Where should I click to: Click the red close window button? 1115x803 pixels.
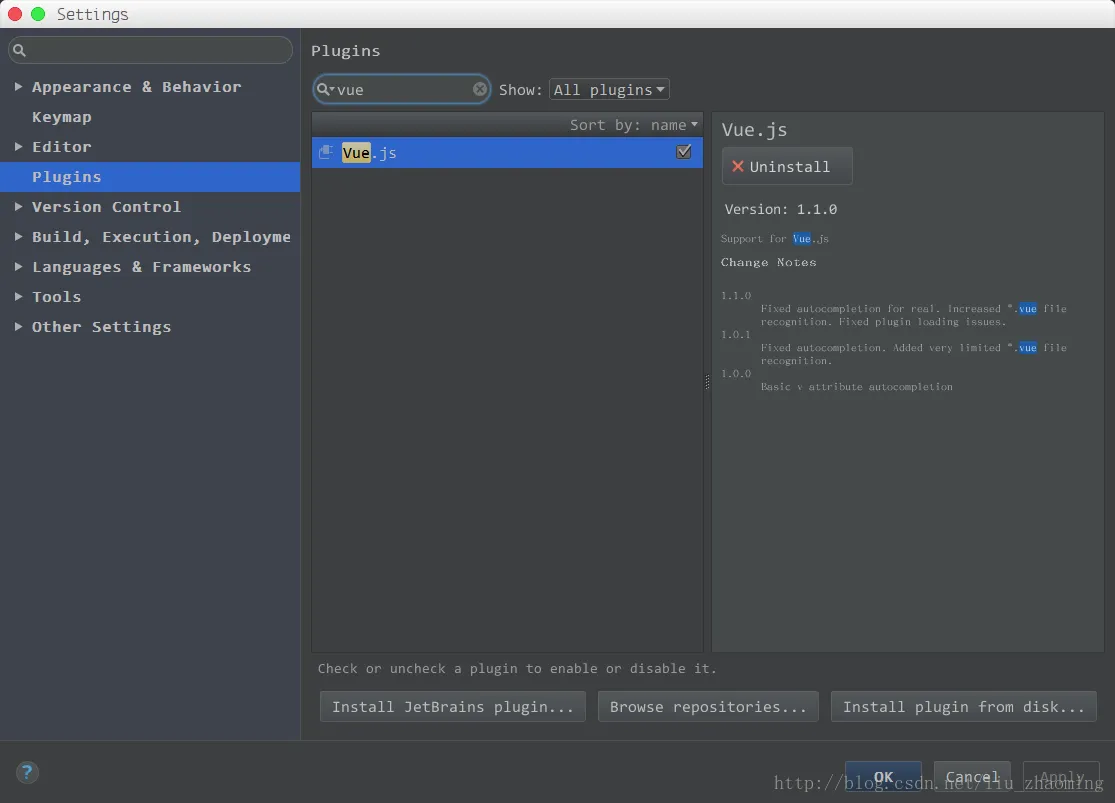(x=15, y=14)
